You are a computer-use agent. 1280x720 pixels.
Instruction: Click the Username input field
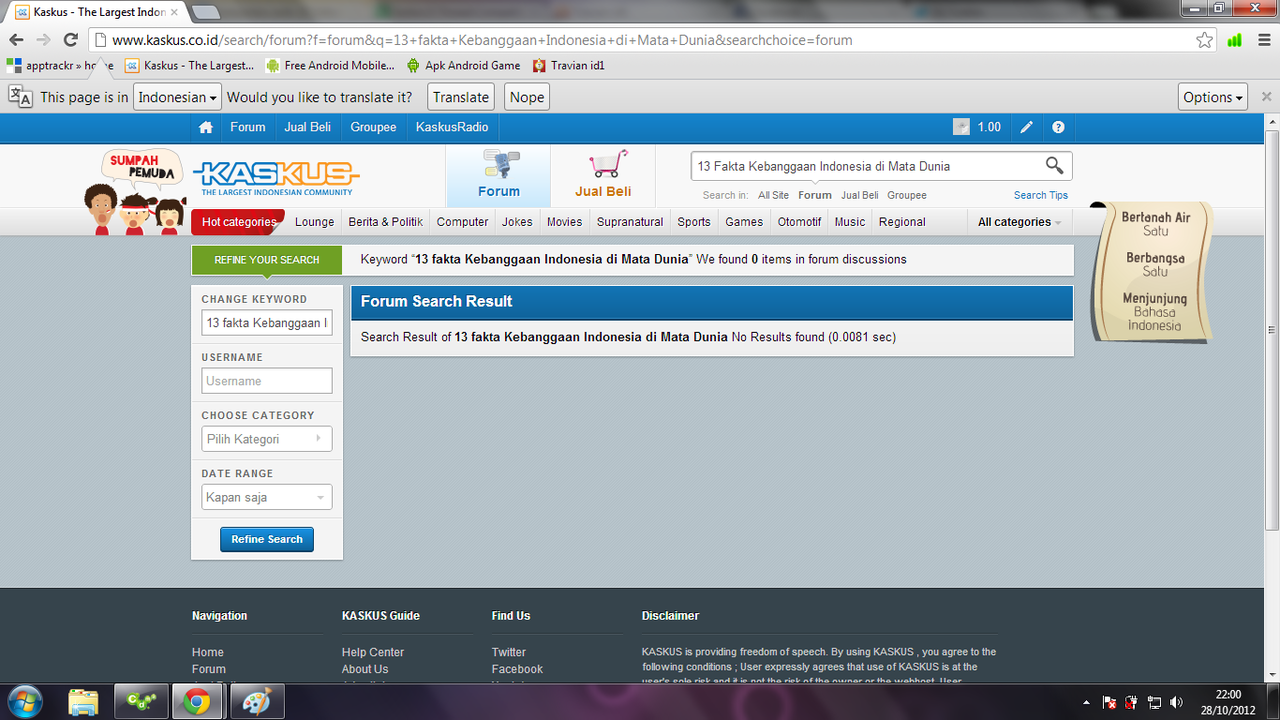(267, 381)
